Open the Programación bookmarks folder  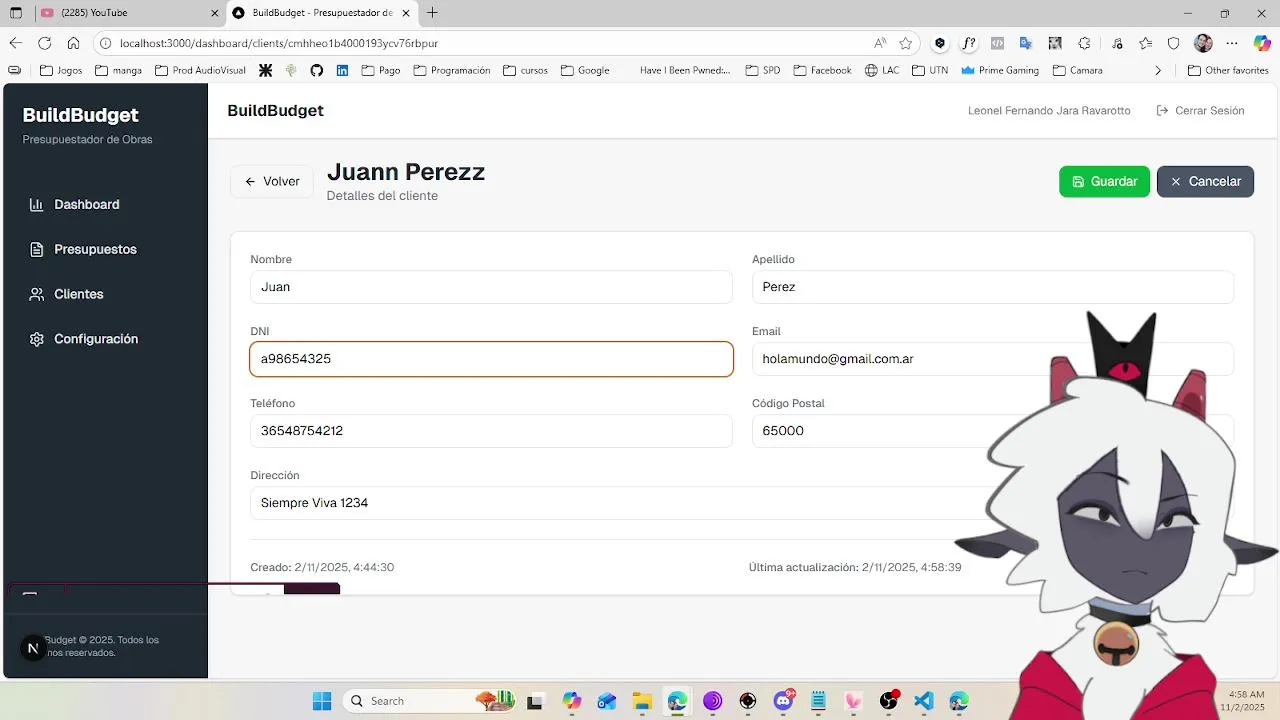[452, 71]
